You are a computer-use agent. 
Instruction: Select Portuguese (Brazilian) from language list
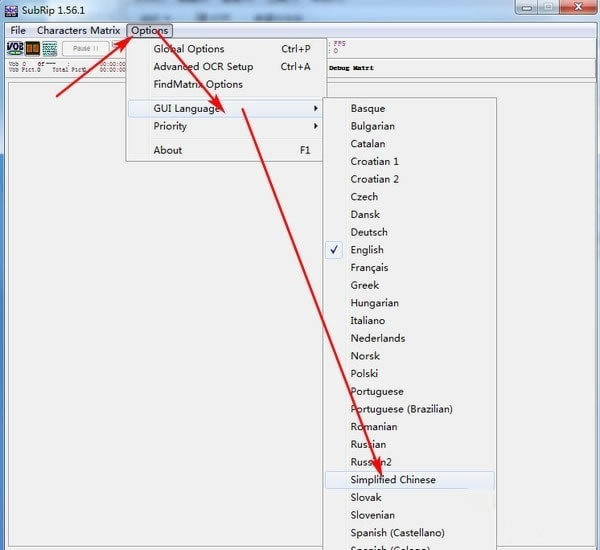tap(401, 409)
